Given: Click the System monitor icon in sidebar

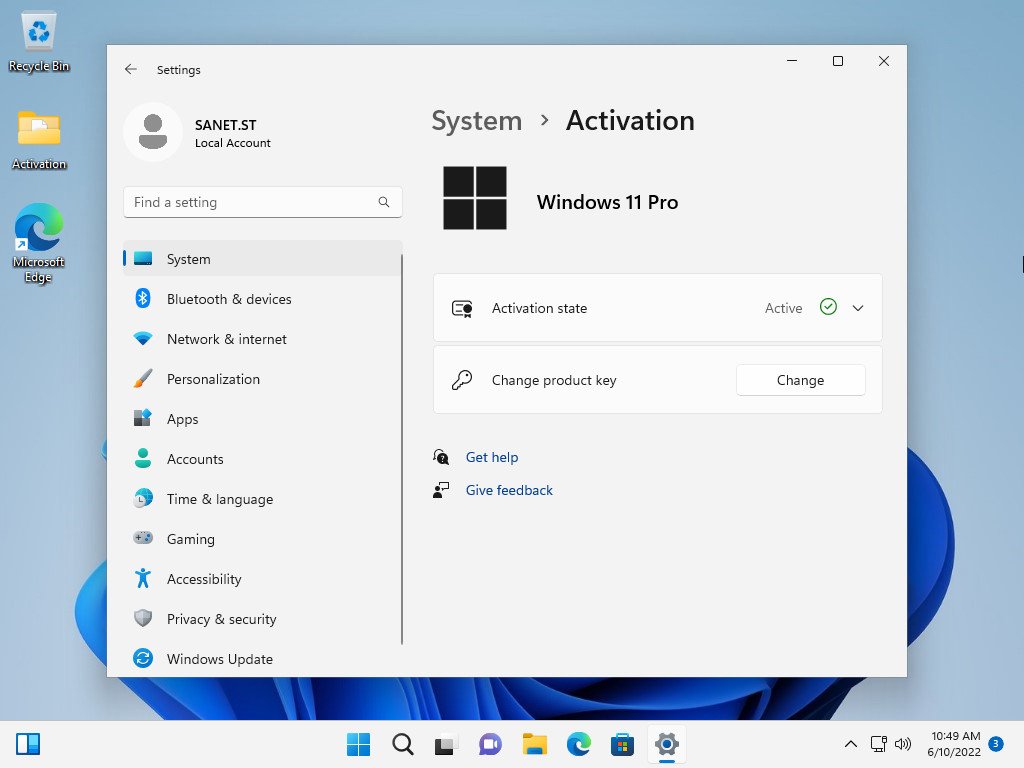Looking at the screenshot, I should pyautogui.click(x=143, y=259).
